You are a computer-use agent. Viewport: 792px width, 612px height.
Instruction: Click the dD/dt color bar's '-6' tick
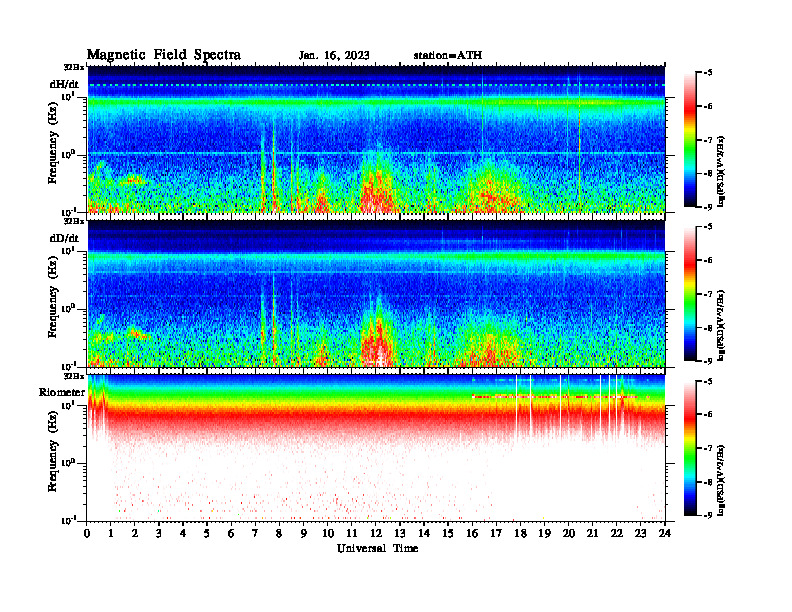tap(709, 261)
